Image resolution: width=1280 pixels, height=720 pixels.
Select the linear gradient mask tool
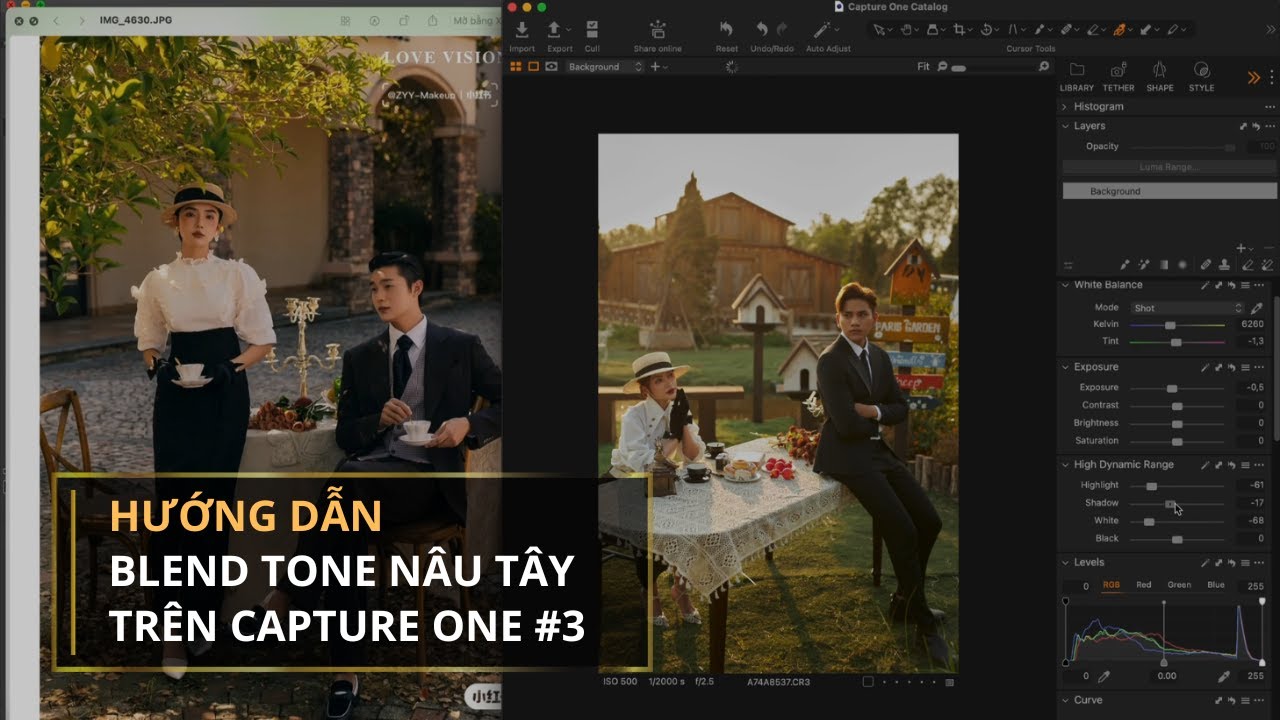[1164, 265]
